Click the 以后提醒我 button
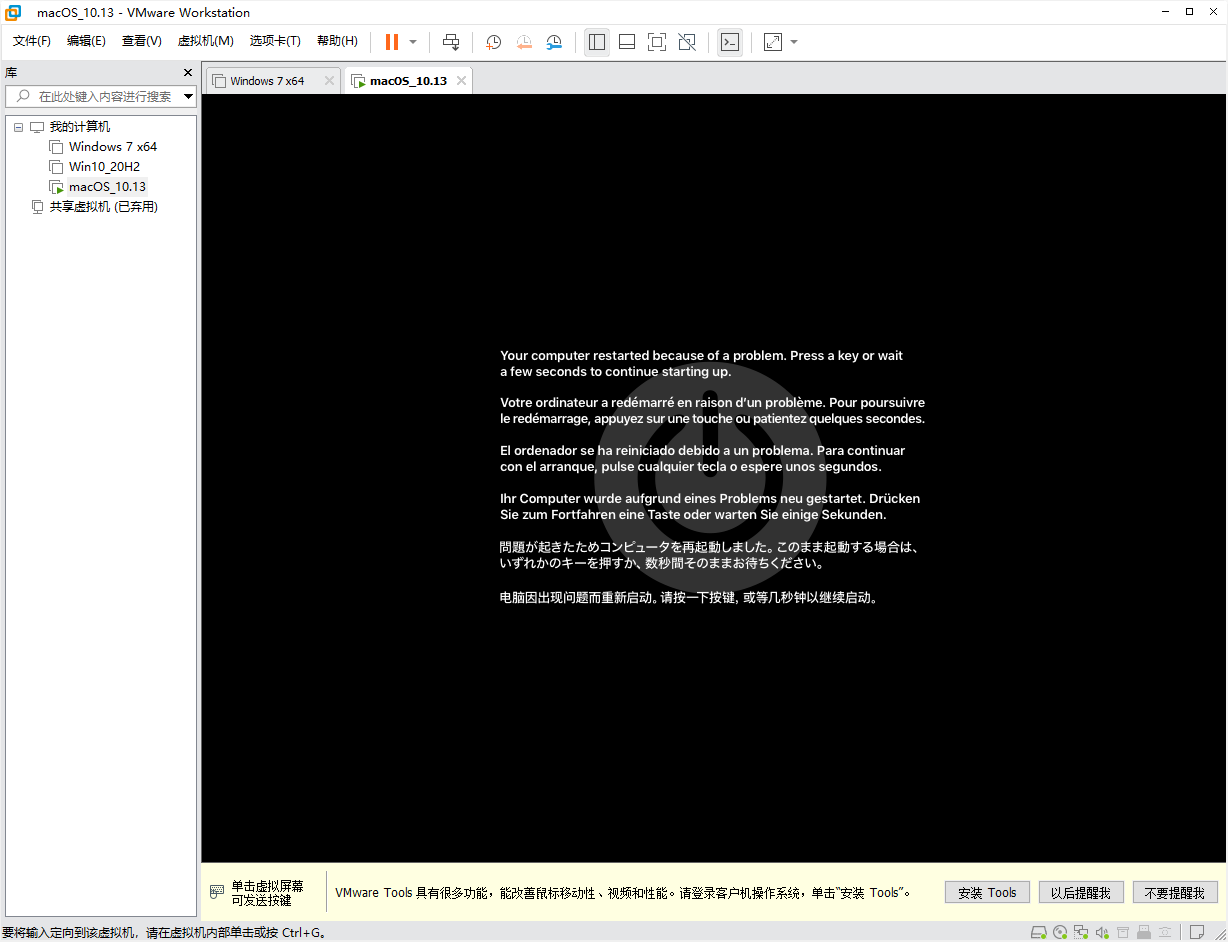Viewport: 1228px width, 942px height. pyautogui.click(x=1081, y=892)
